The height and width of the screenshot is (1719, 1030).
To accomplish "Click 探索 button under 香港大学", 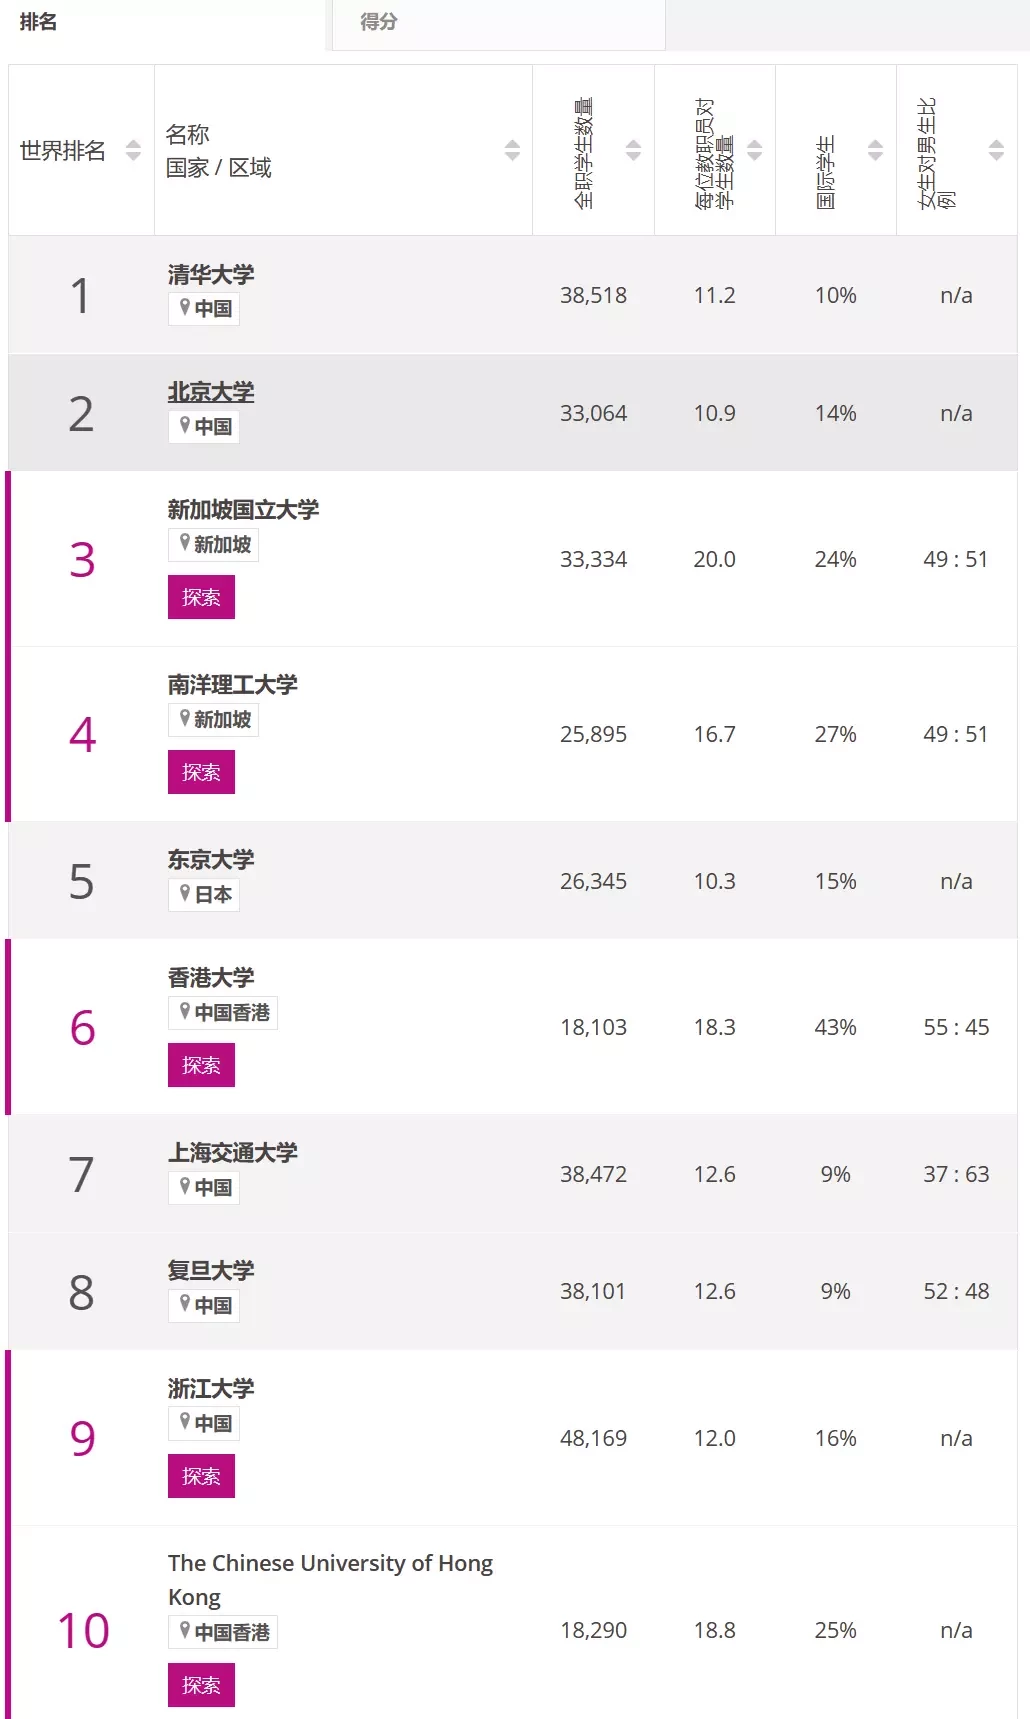I will (201, 1065).
